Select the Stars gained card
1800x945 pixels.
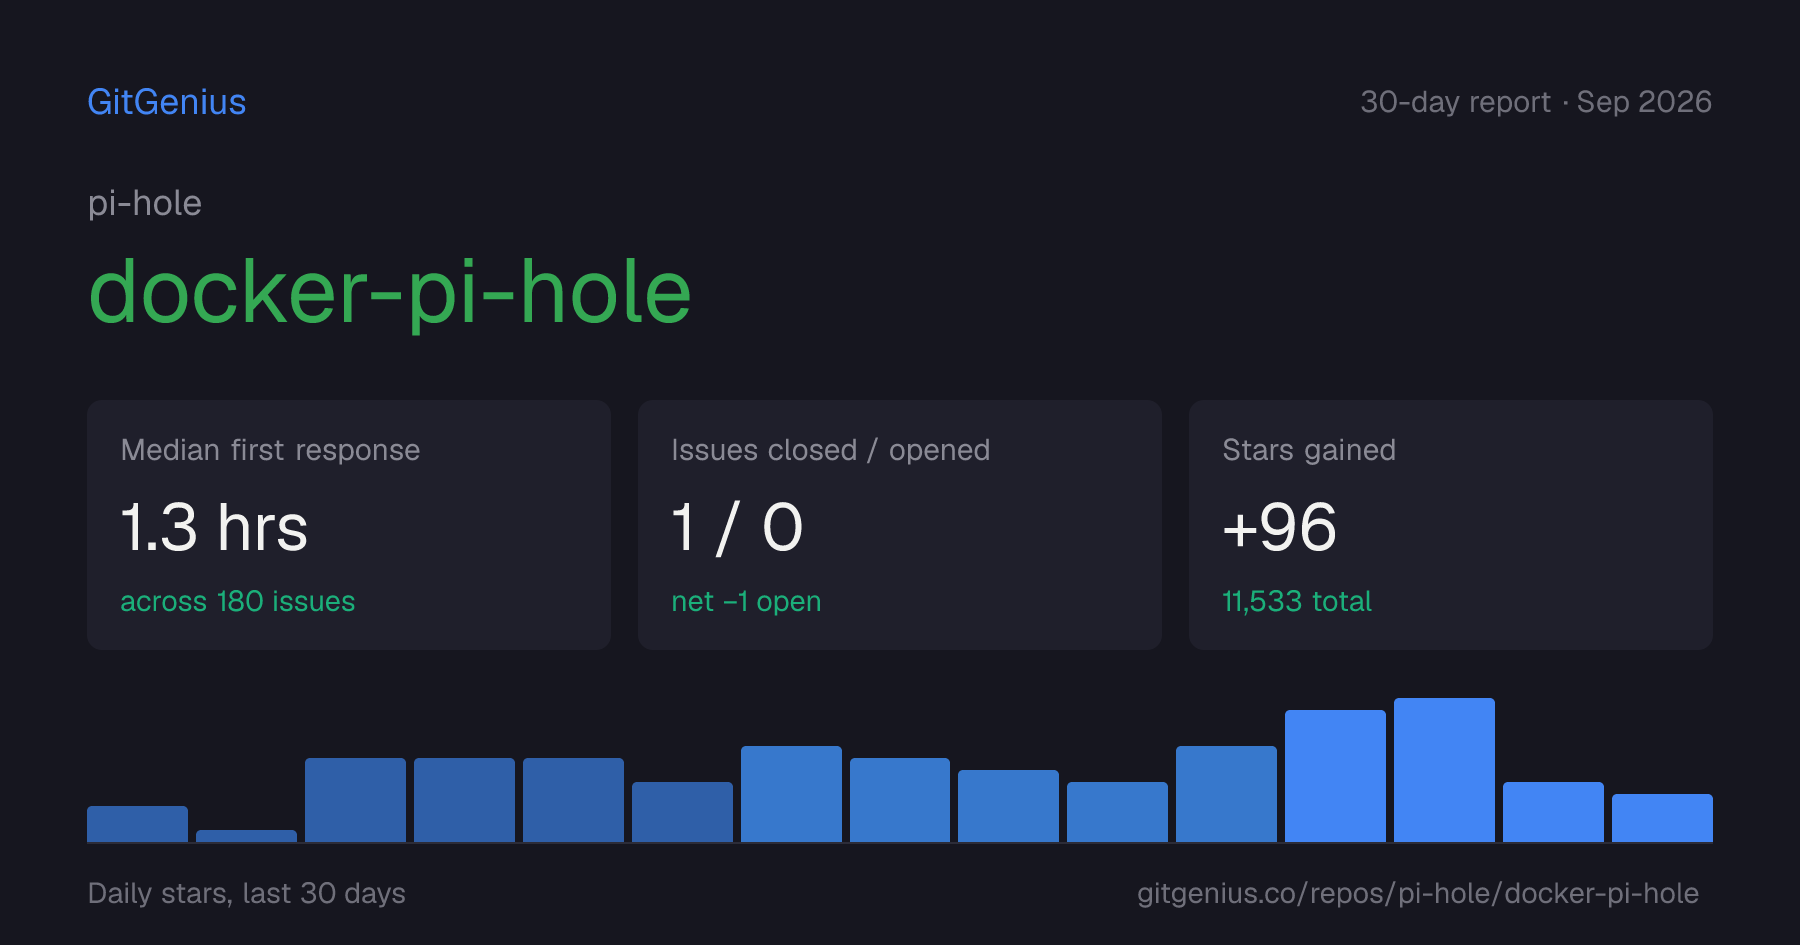coord(1451,525)
